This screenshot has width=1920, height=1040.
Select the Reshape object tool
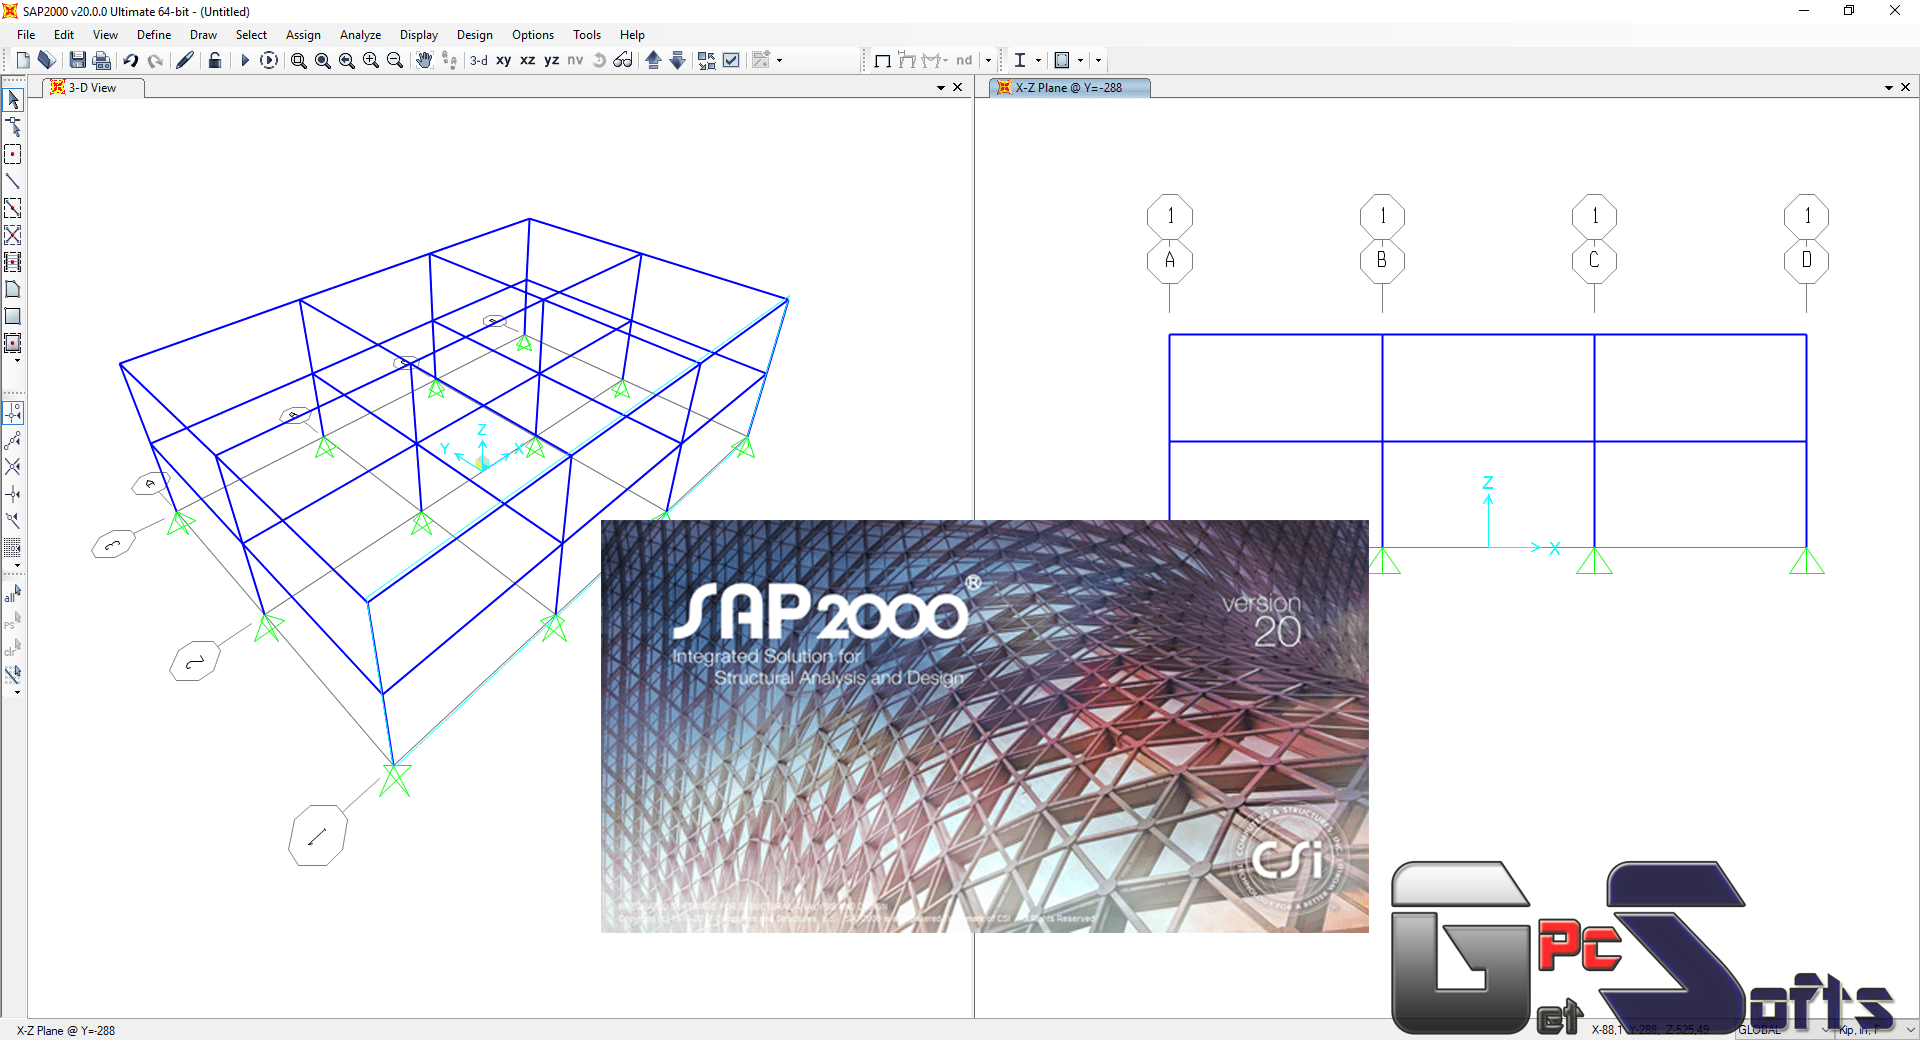(x=13, y=127)
